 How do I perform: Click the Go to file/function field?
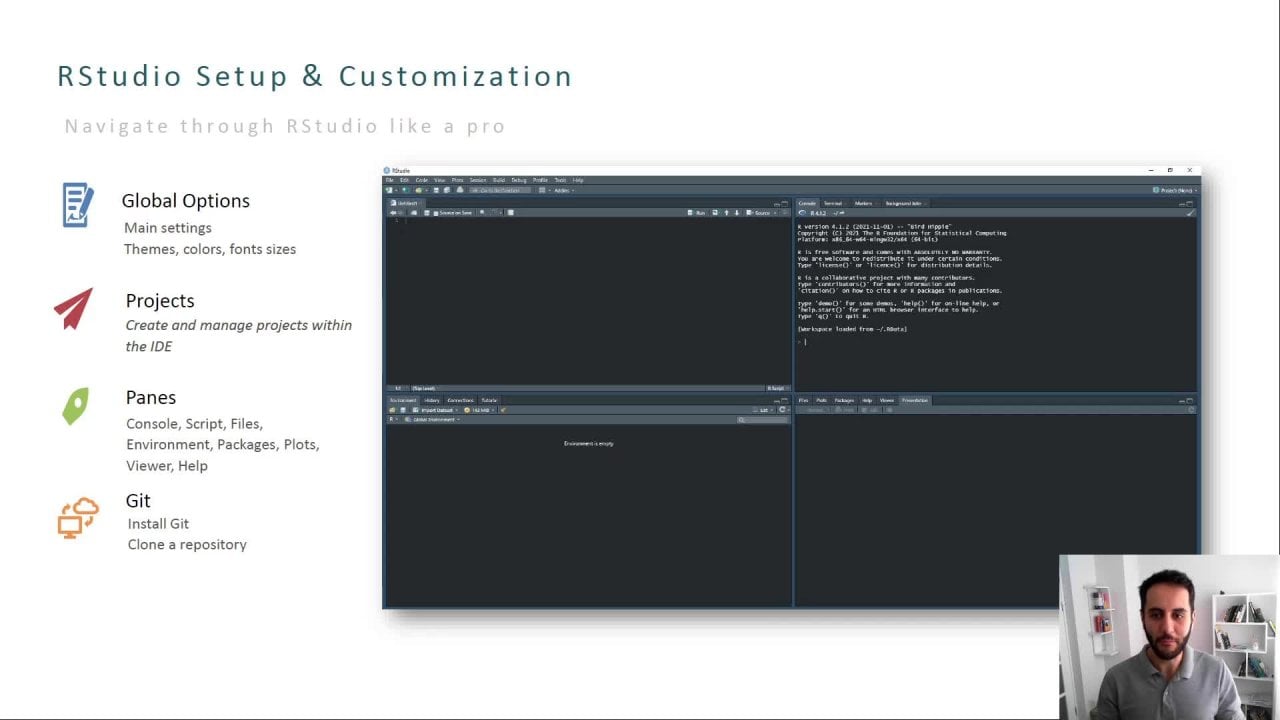point(500,190)
